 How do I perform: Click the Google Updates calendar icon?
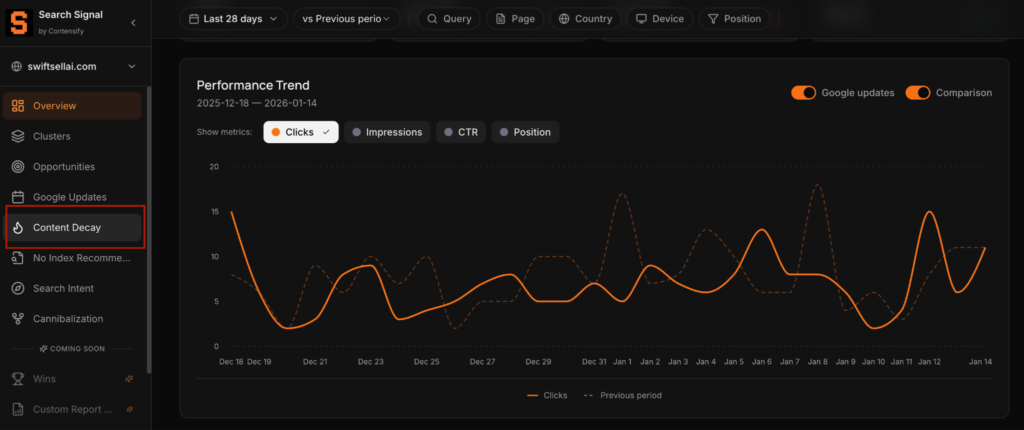click(x=17, y=197)
